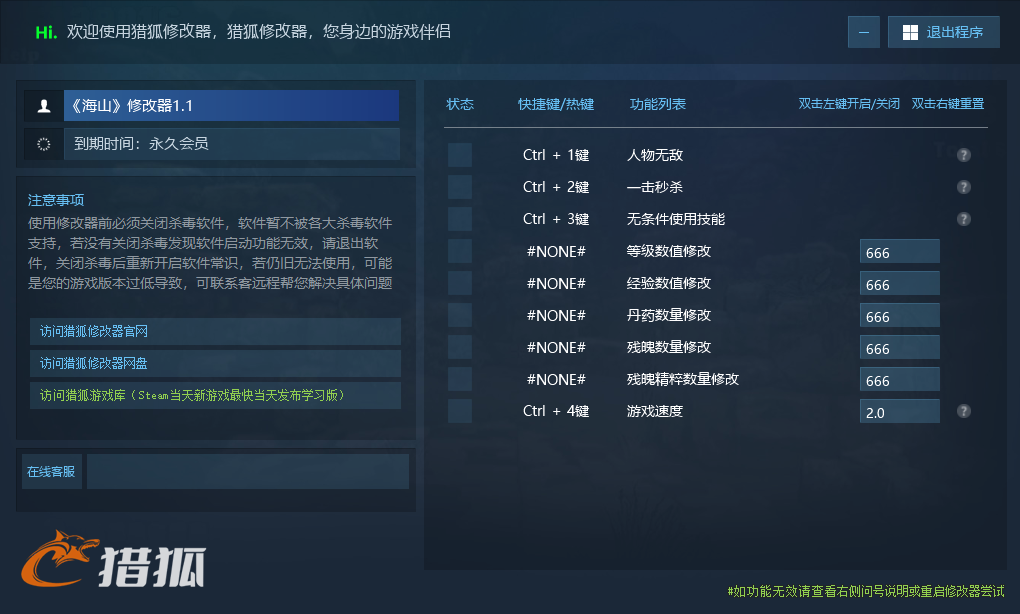The width and height of the screenshot is (1020, 614).
Task: Click the 在线客服 button
Action: click(x=51, y=472)
